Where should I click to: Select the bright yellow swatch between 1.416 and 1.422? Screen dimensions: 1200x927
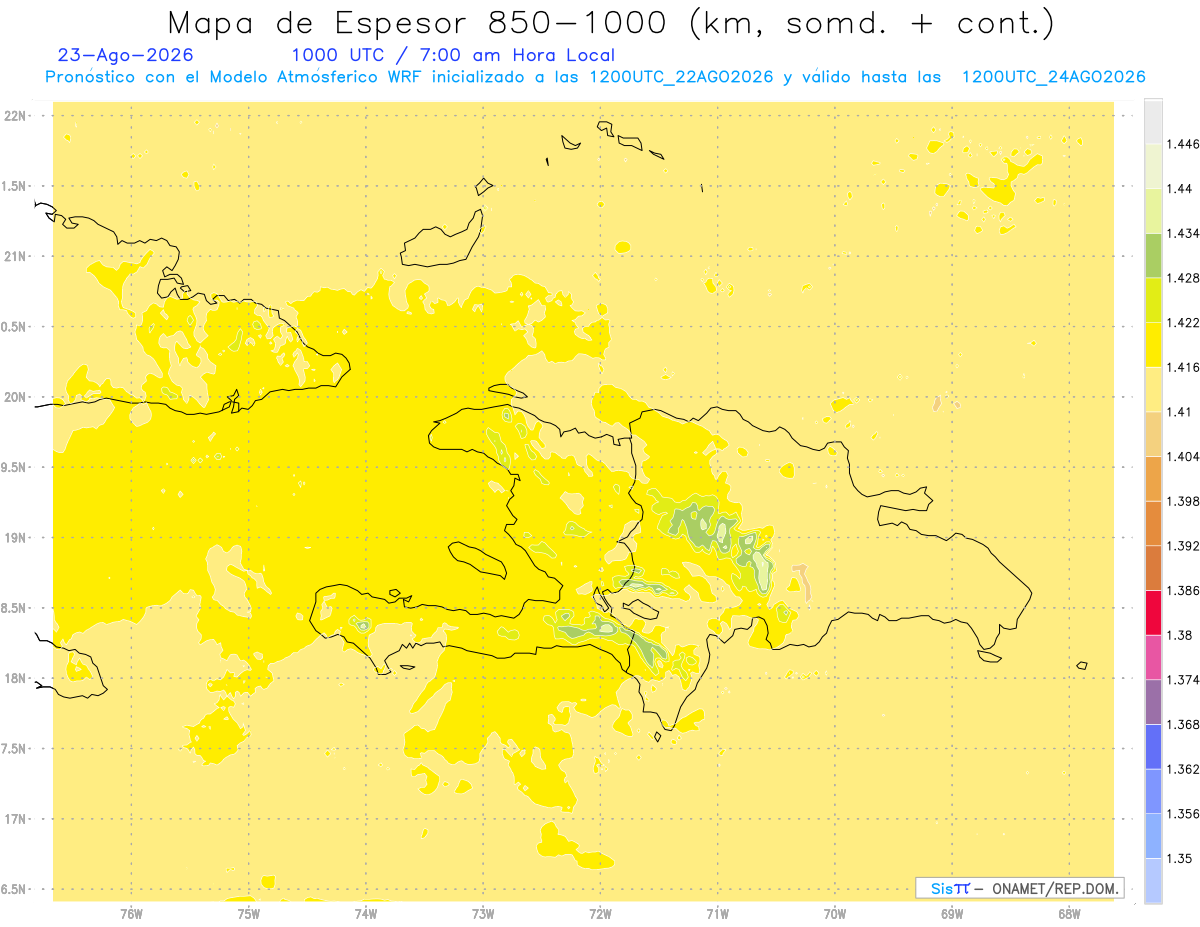[1153, 344]
